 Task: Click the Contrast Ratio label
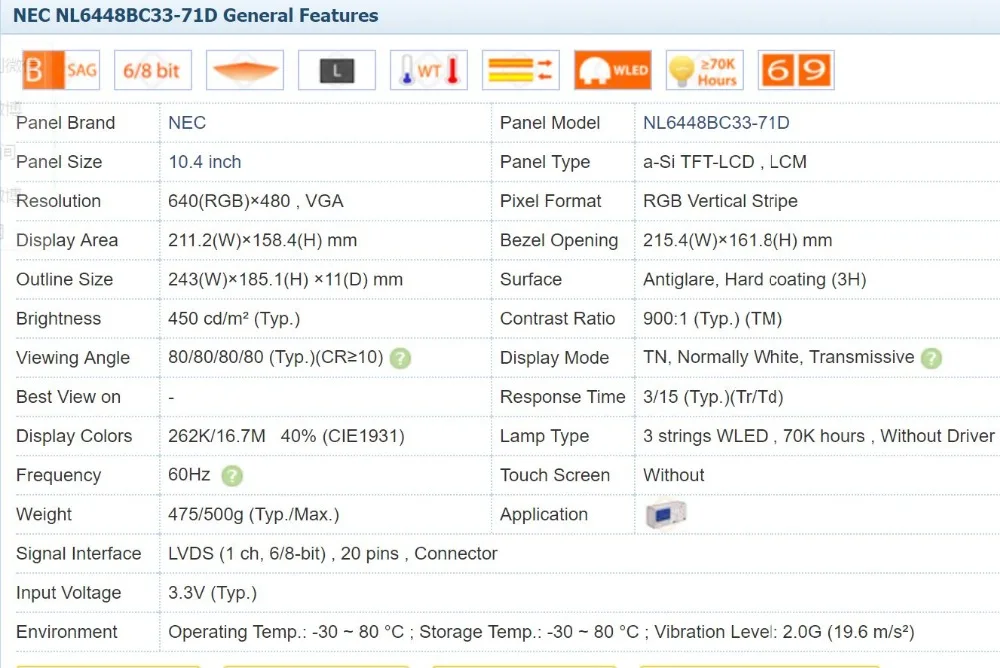[x=557, y=318]
